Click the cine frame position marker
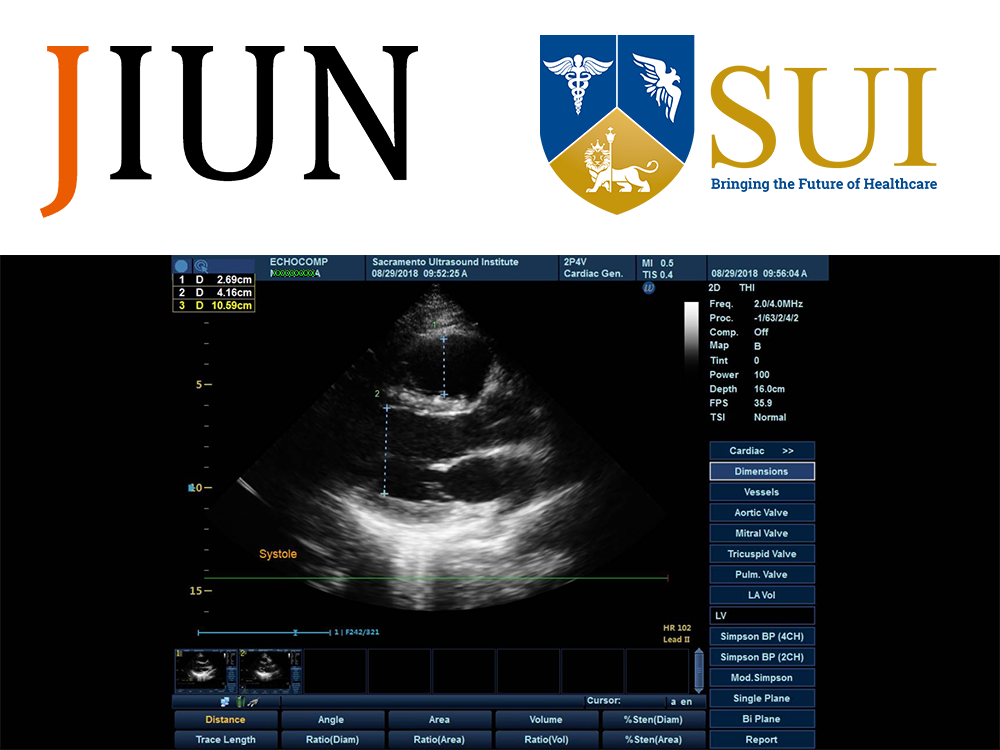The height and width of the screenshot is (750, 1000). 295,633
